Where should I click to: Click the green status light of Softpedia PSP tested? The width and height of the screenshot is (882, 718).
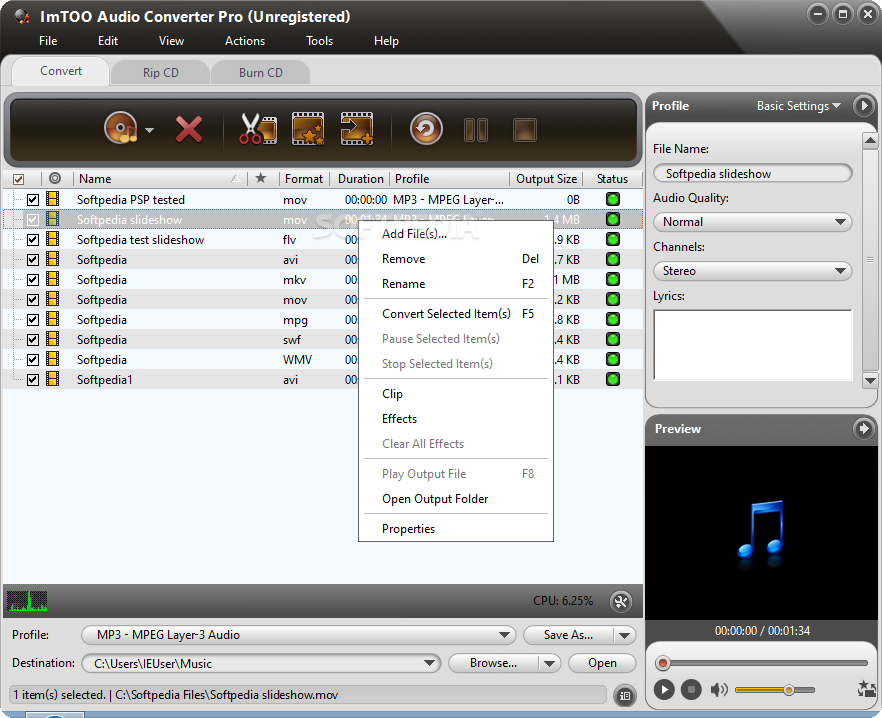coord(613,199)
